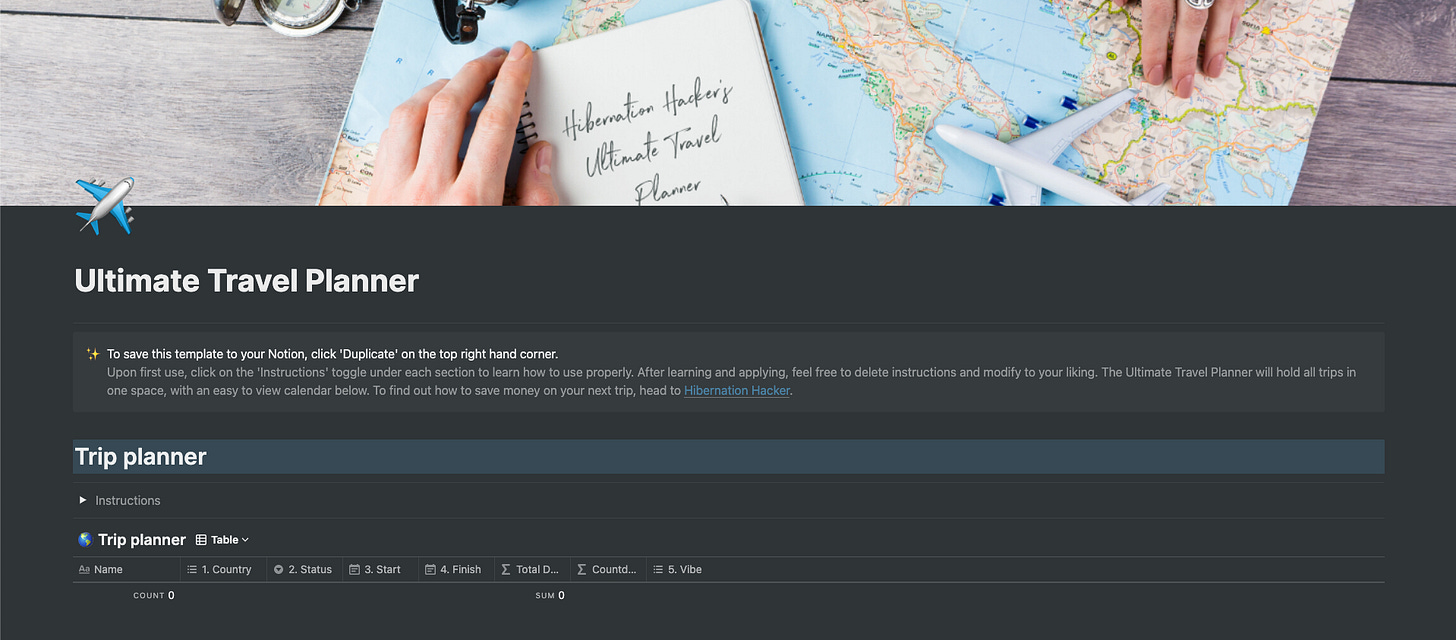This screenshot has width=1456, height=640.
Task: Click the Trip planner database title
Action: [142, 540]
